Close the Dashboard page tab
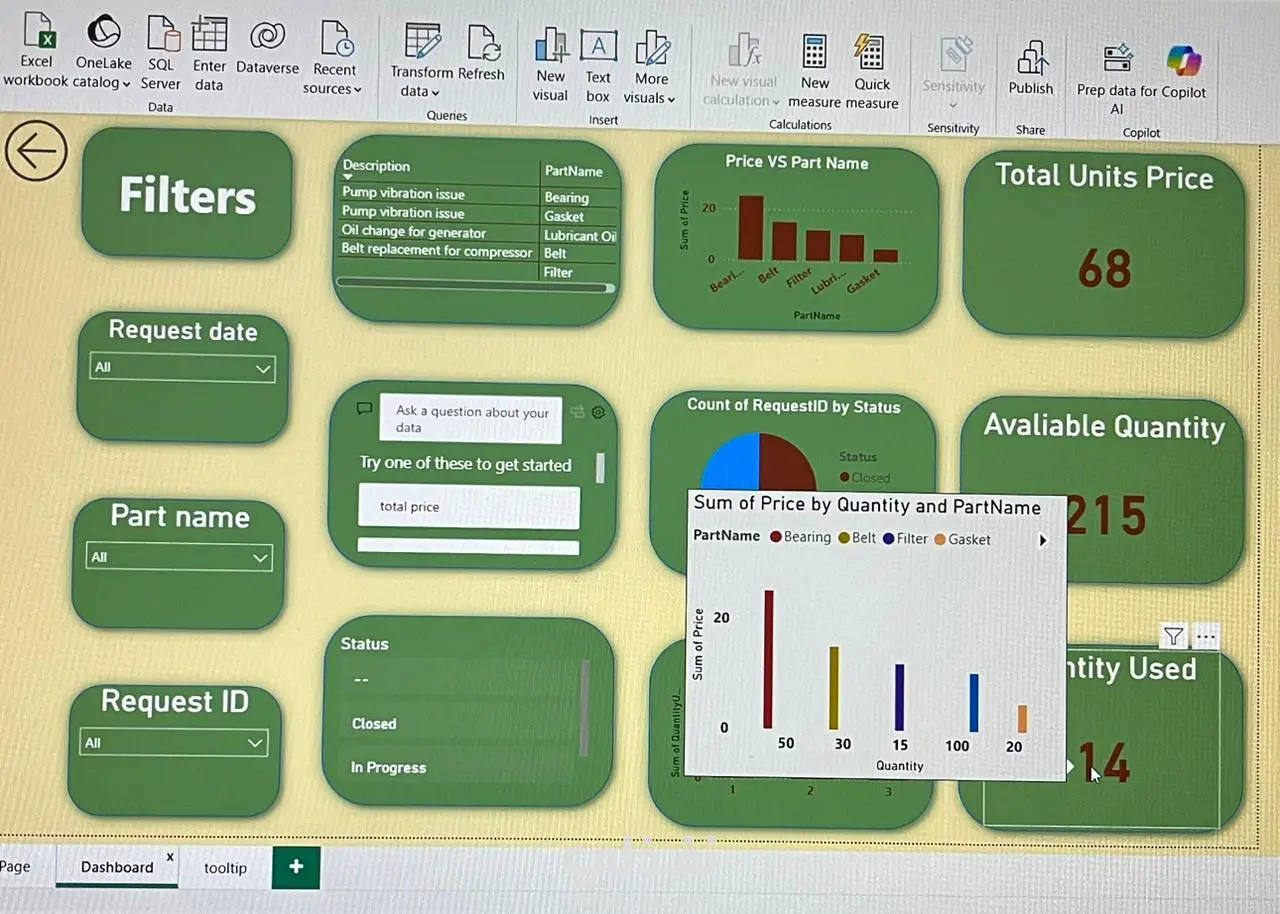 tap(170, 857)
